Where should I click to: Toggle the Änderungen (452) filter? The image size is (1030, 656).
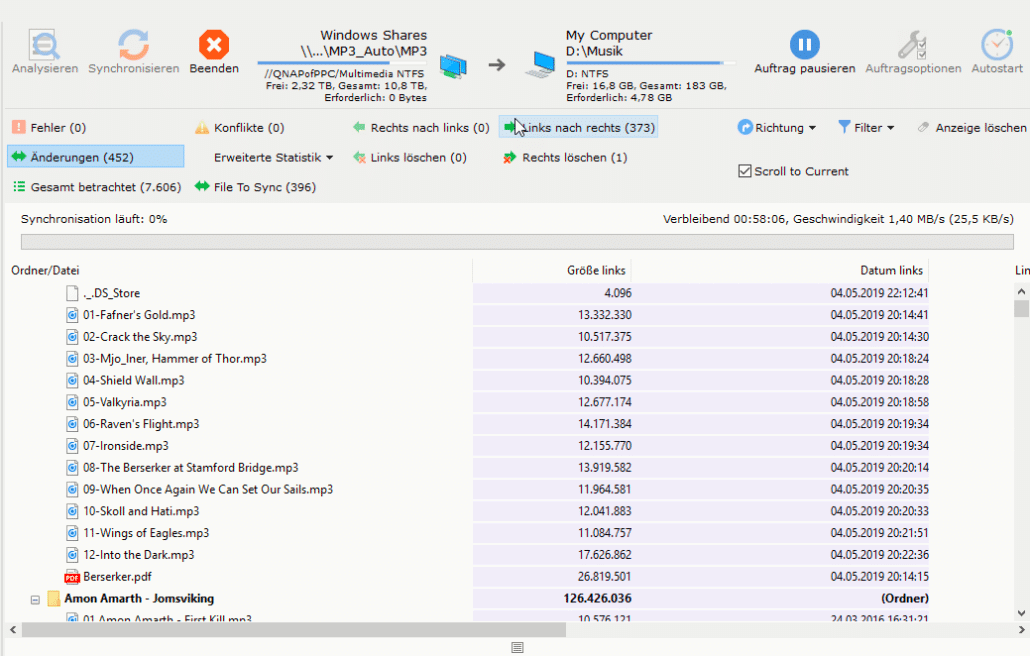tap(95, 157)
